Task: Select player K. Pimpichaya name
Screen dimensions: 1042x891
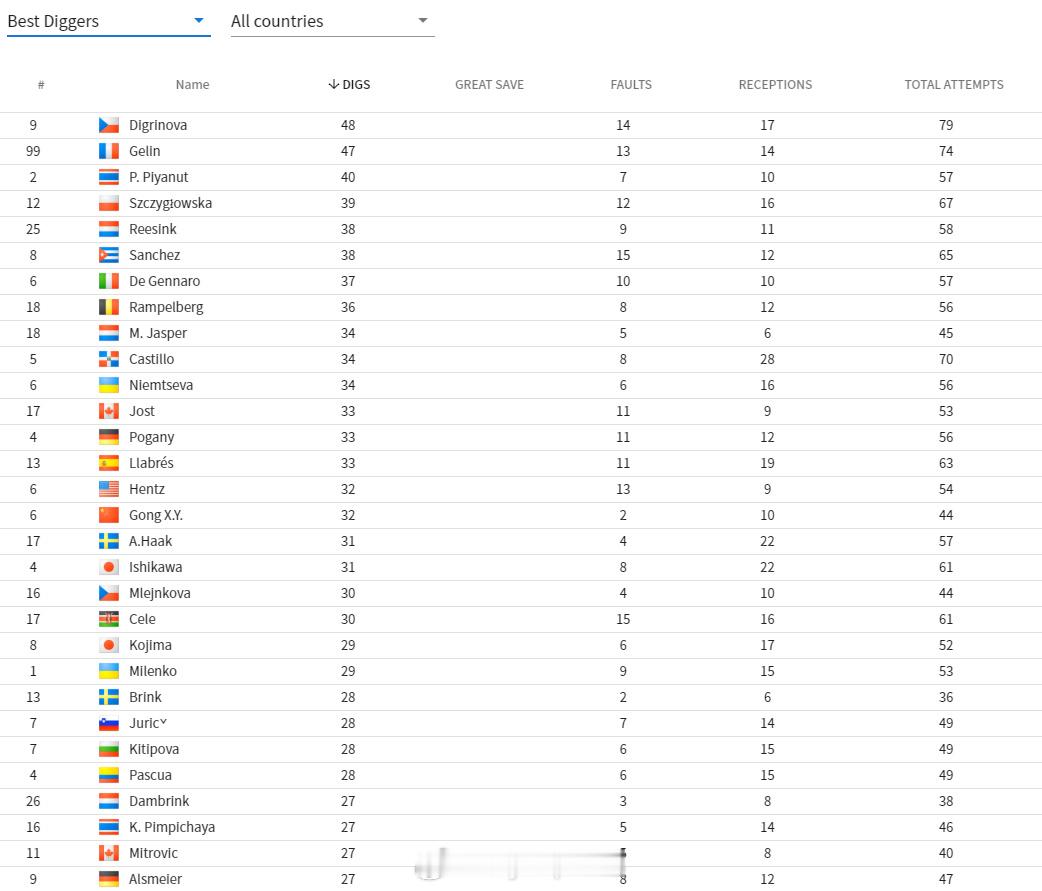Action: 172,827
